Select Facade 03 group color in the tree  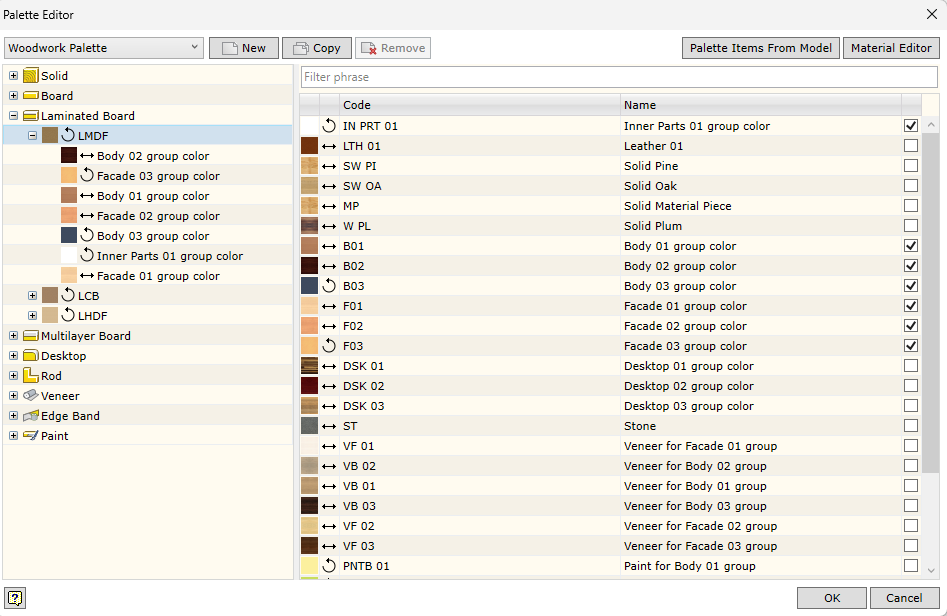158,176
